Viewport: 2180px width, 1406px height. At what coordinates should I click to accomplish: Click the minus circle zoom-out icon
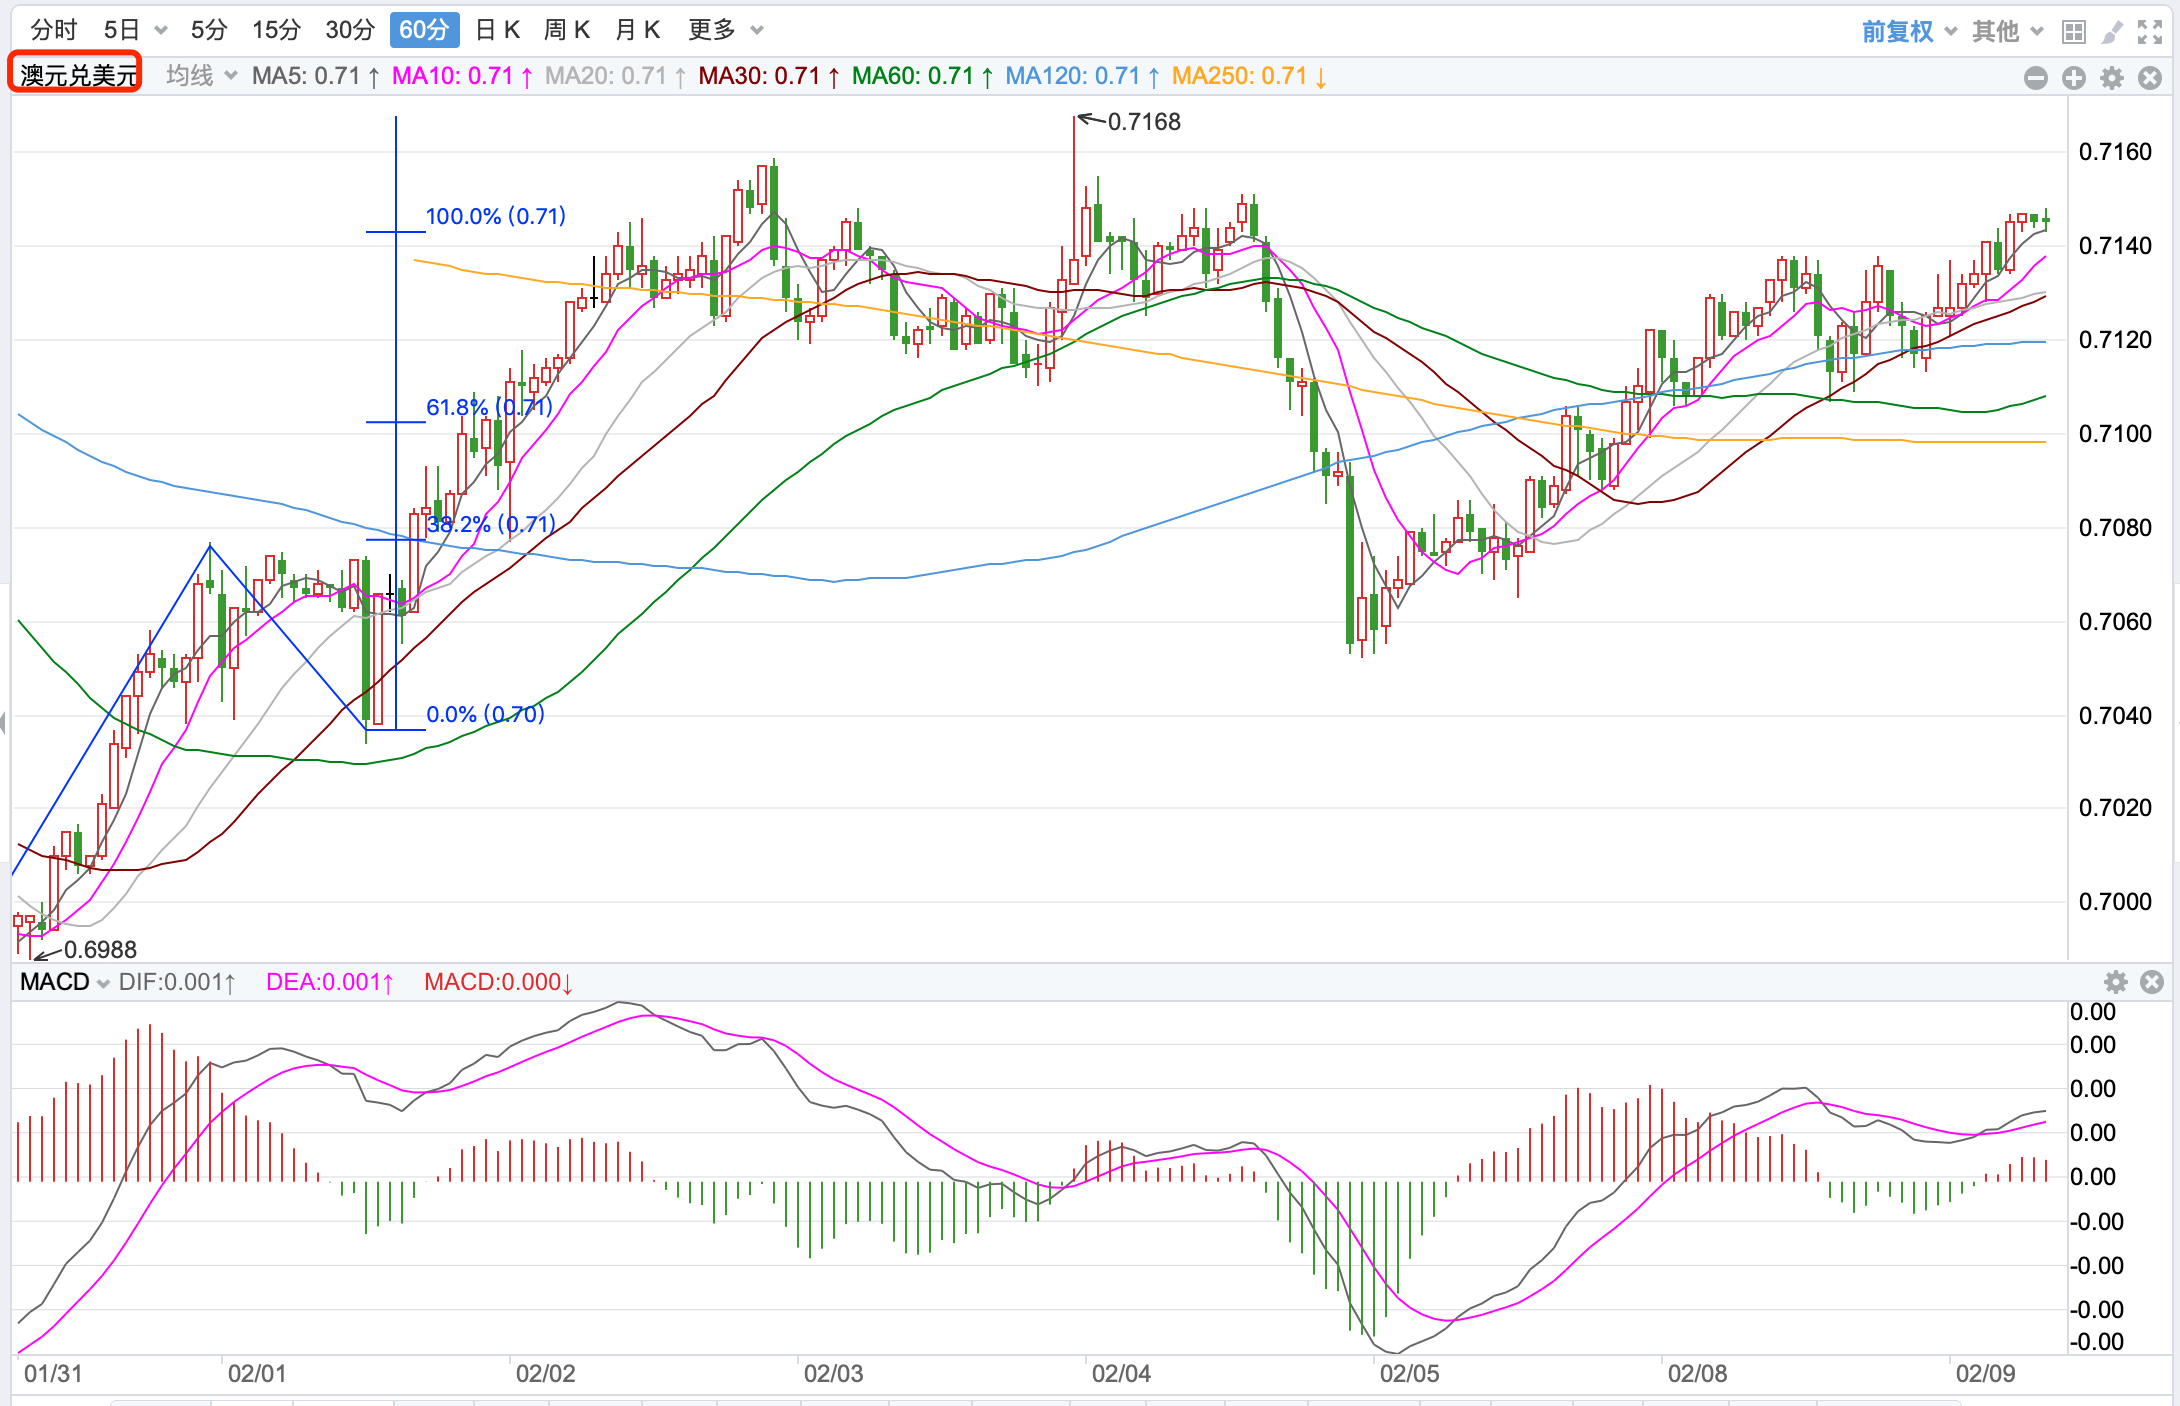click(x=2035, y=78)
